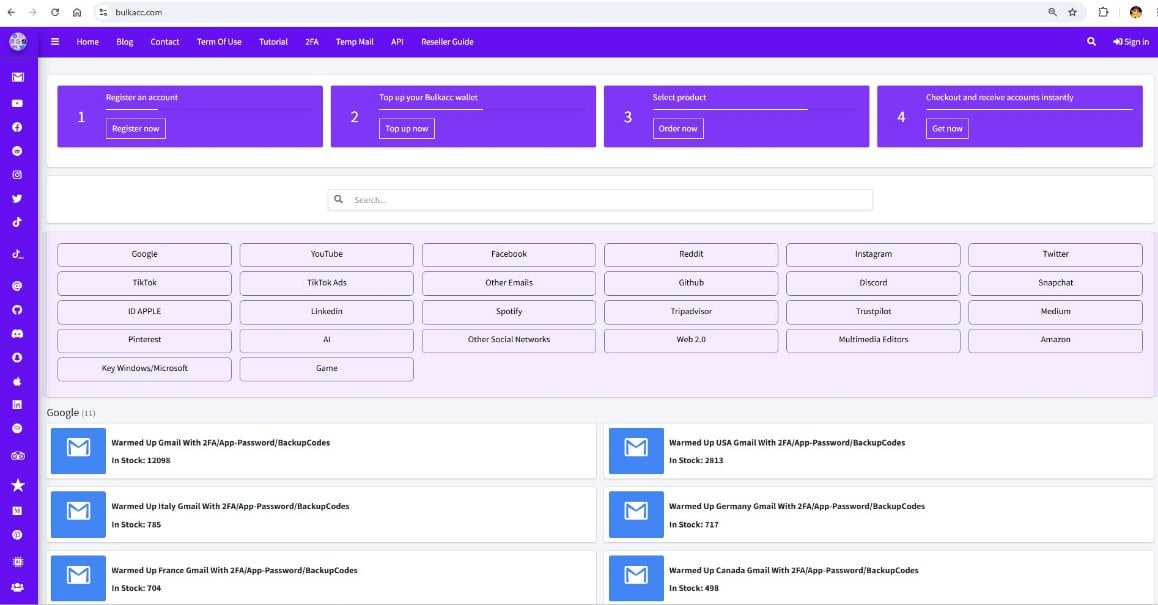Screen dimensions: 1158x605
Task: Open Temp Mail in navbar
Action: (x=354, y=42)
